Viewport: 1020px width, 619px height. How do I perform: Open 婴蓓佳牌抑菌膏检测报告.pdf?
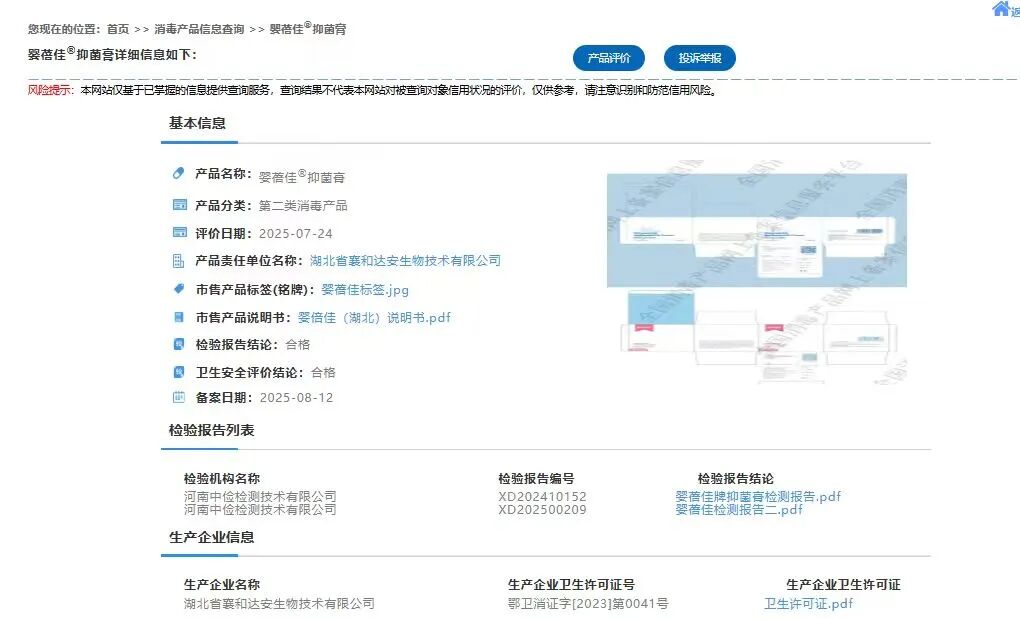[758, 496]
